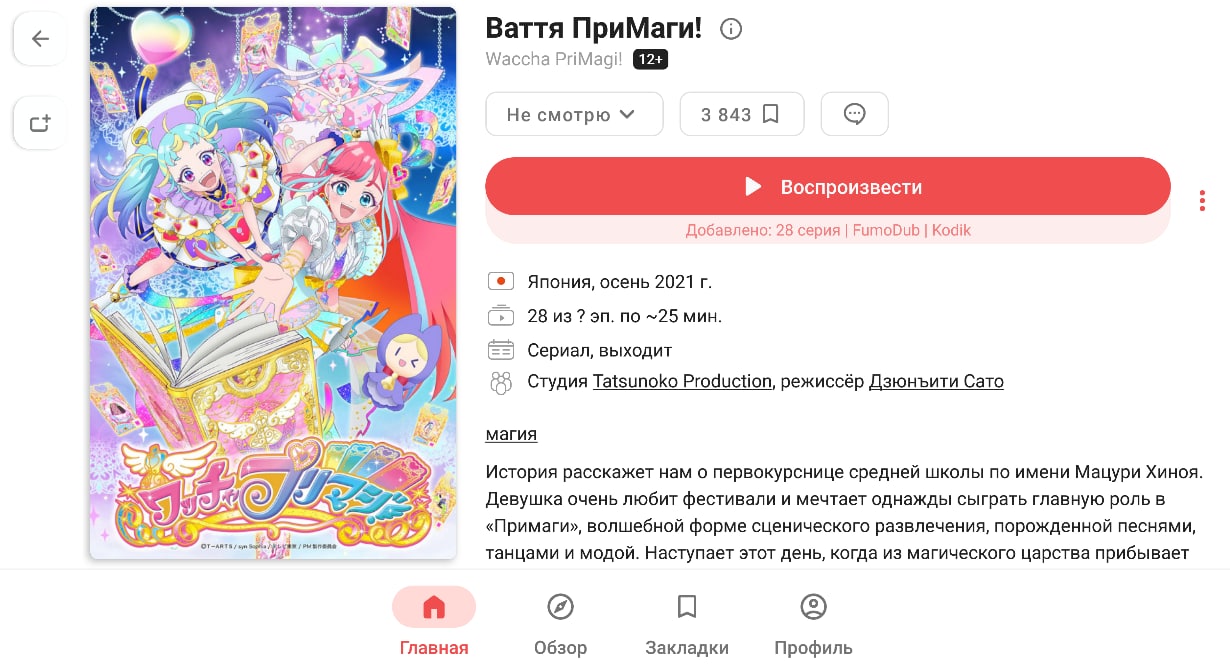The image size is (1230, 667).
Task: Click the episodes count icon
Action: pyautogui.click(x=500, y=316)
